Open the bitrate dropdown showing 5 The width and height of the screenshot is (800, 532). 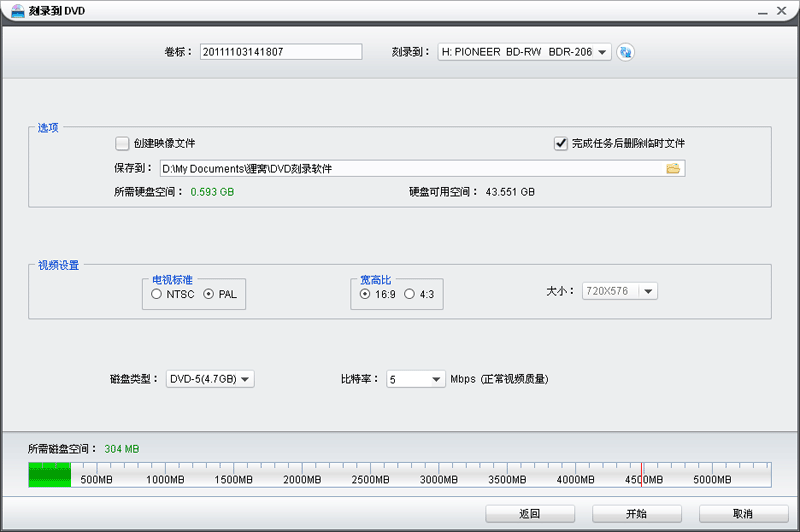pyautogui.click(x=416, y=379)
